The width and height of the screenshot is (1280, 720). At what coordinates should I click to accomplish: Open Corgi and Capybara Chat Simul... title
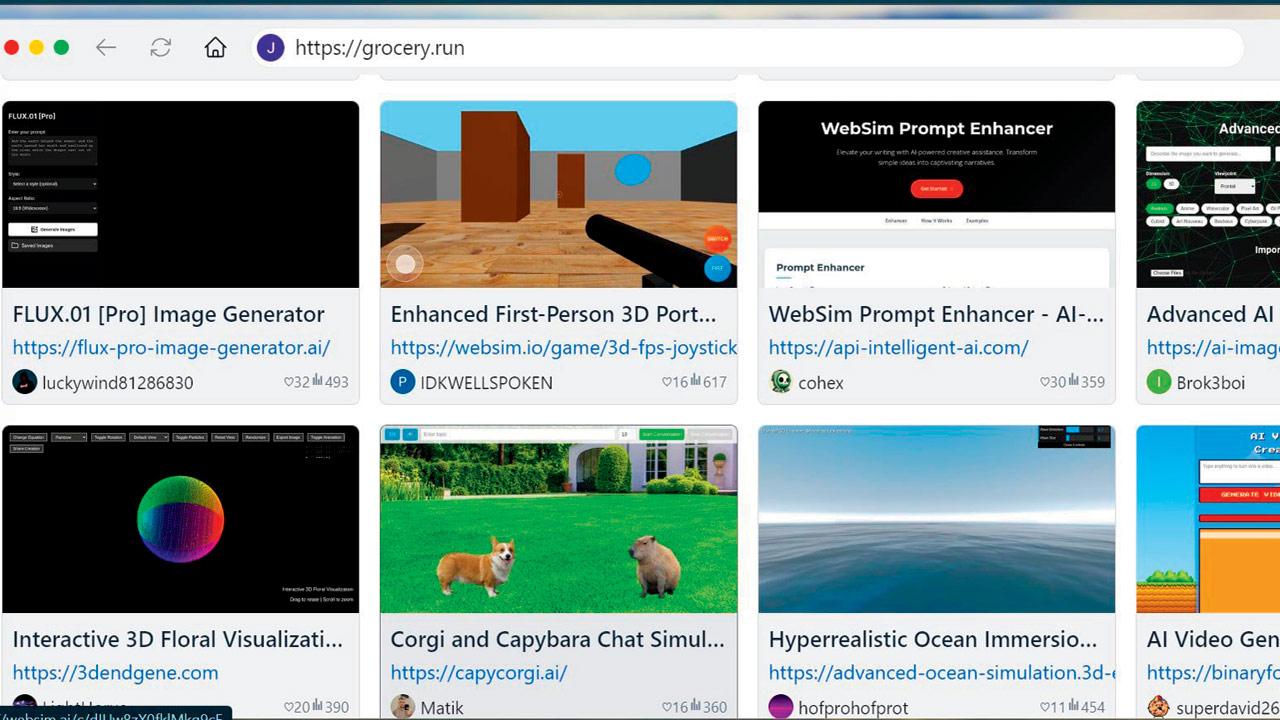pos(557,639)
